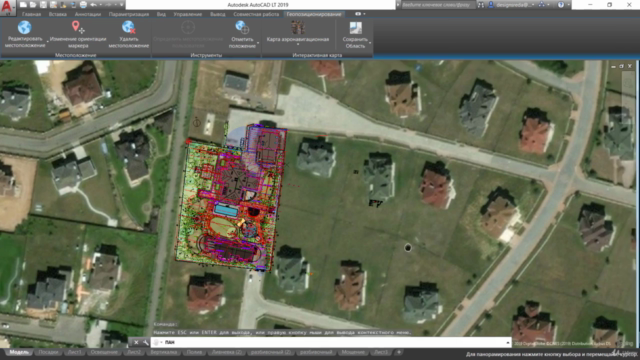Image resolution: width=640 pixels, height=360 pixels.
Task: Expand the Help dropdown arrow
Action: point(568,5)
